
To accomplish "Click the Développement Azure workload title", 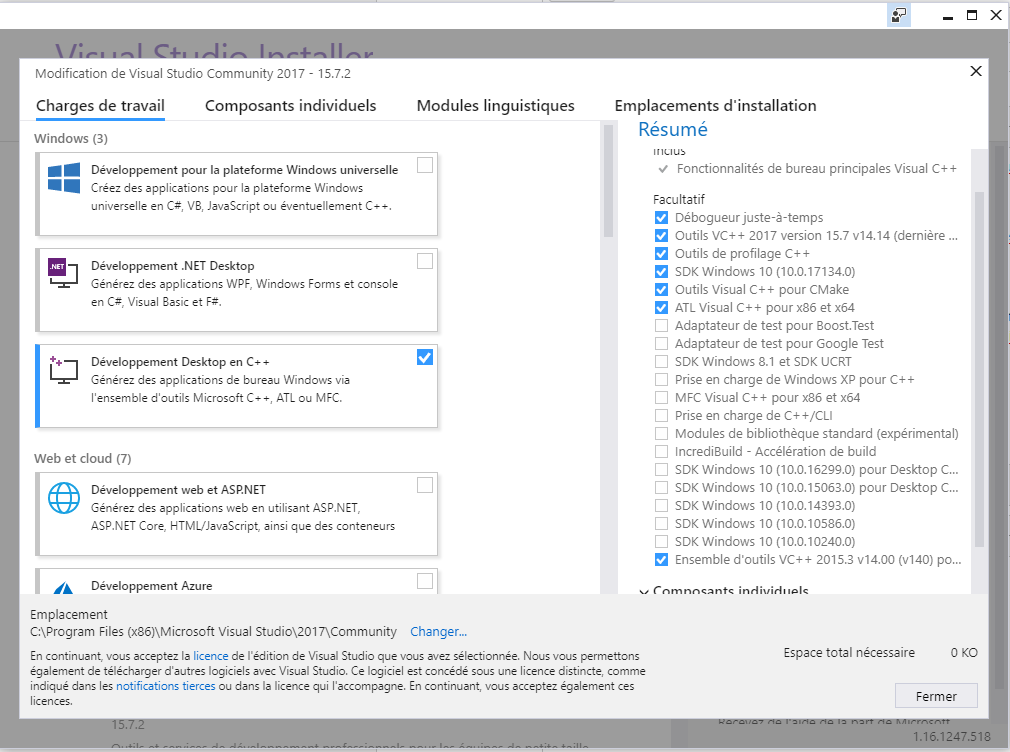I will click(151, 586).
